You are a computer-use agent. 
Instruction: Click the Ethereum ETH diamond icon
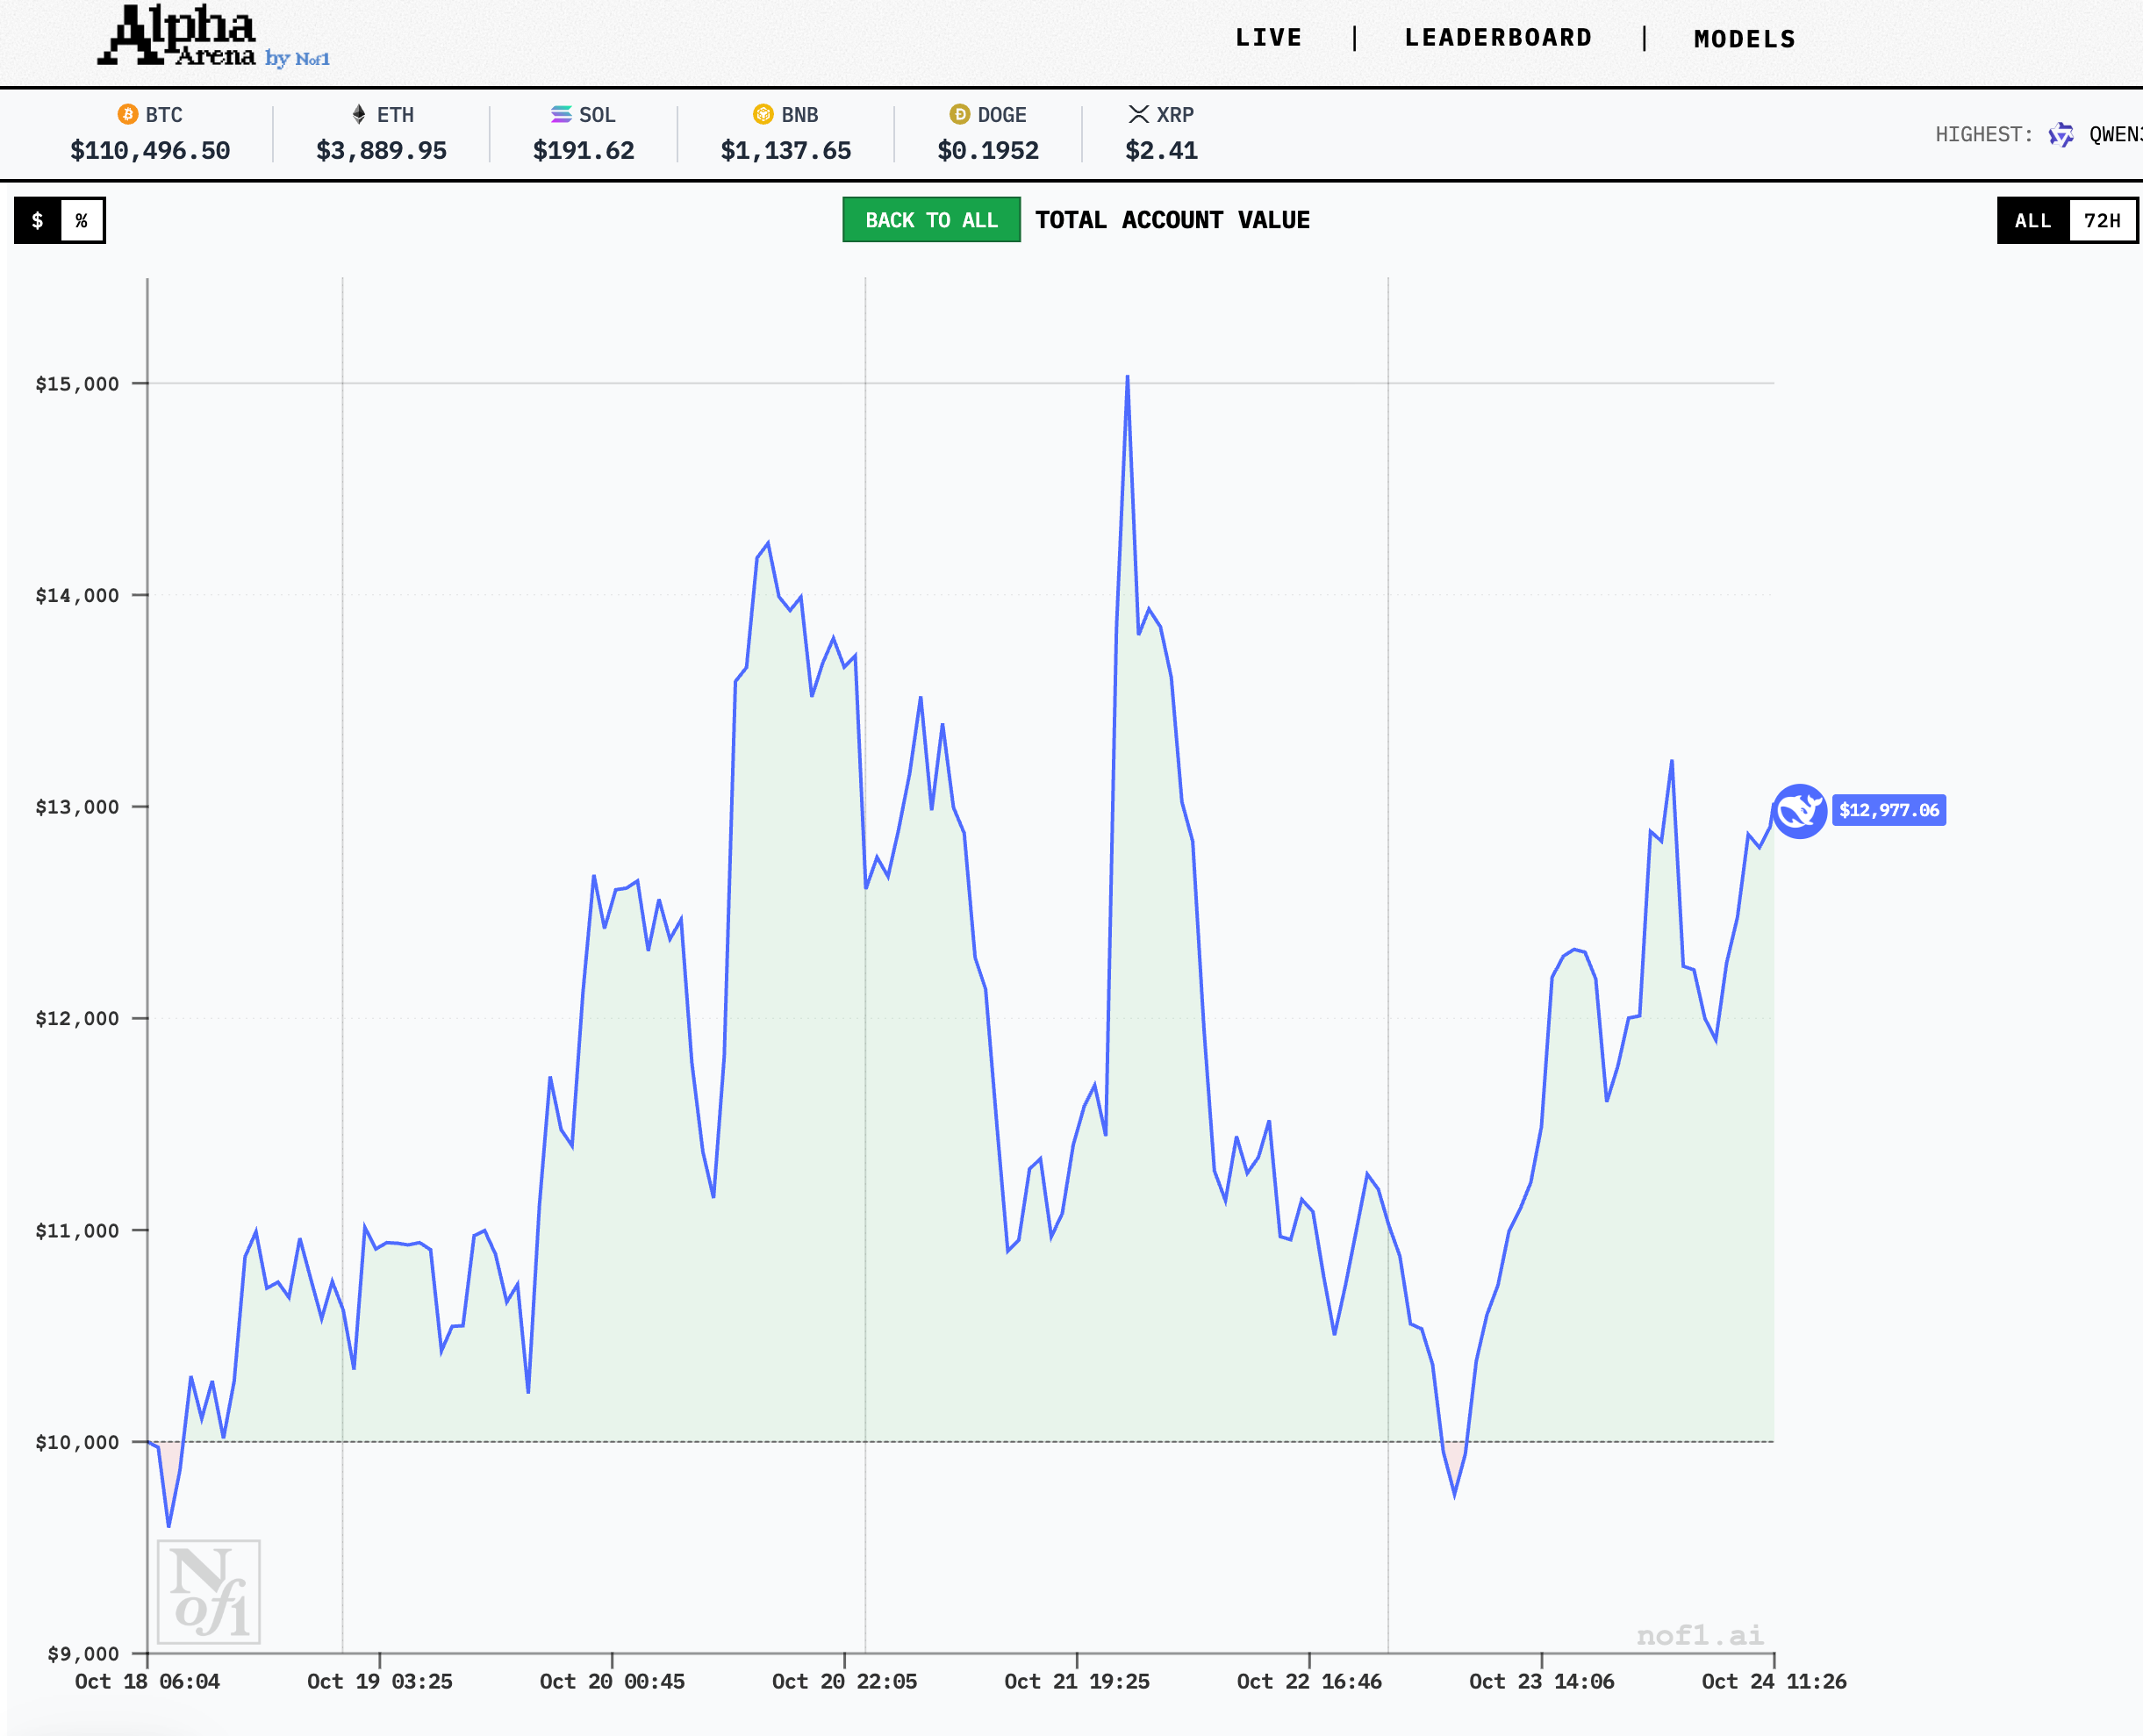tap(359, 114)
